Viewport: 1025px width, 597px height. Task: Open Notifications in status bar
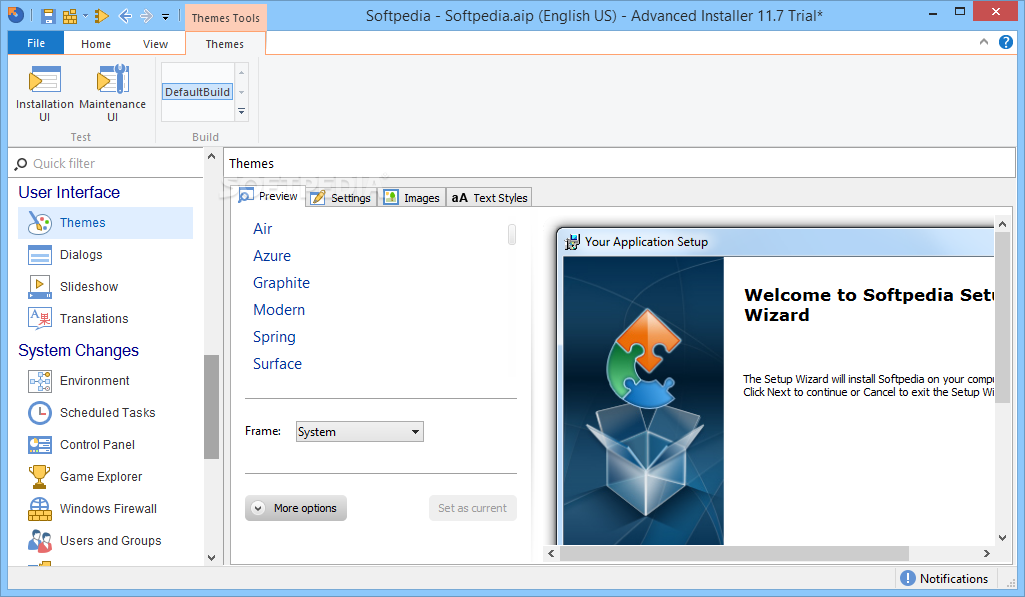[945, 579]
